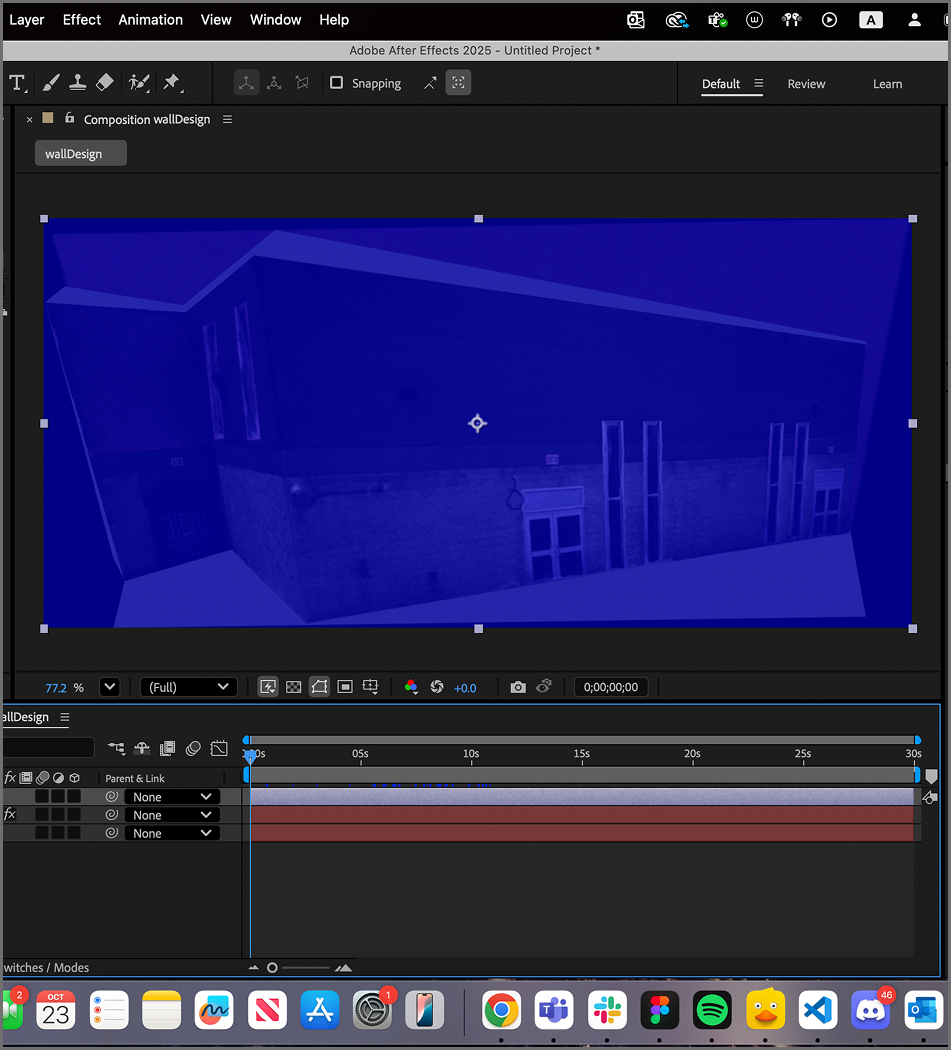This screenshot has height=1050, width=951.
Task: Switch to the Review workspace
Action: point(806,84)
